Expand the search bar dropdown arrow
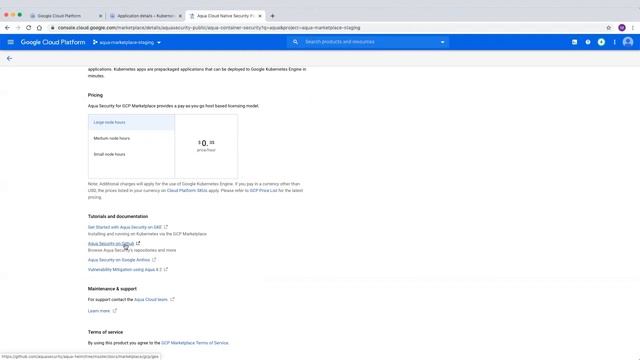 click(442, 42)
